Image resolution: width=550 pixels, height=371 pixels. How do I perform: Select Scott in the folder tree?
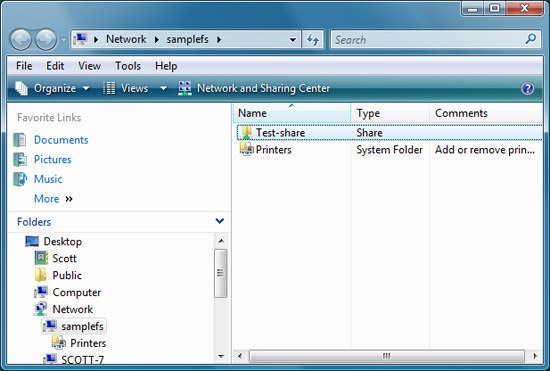pyautogui.click(x=64, y=258)
